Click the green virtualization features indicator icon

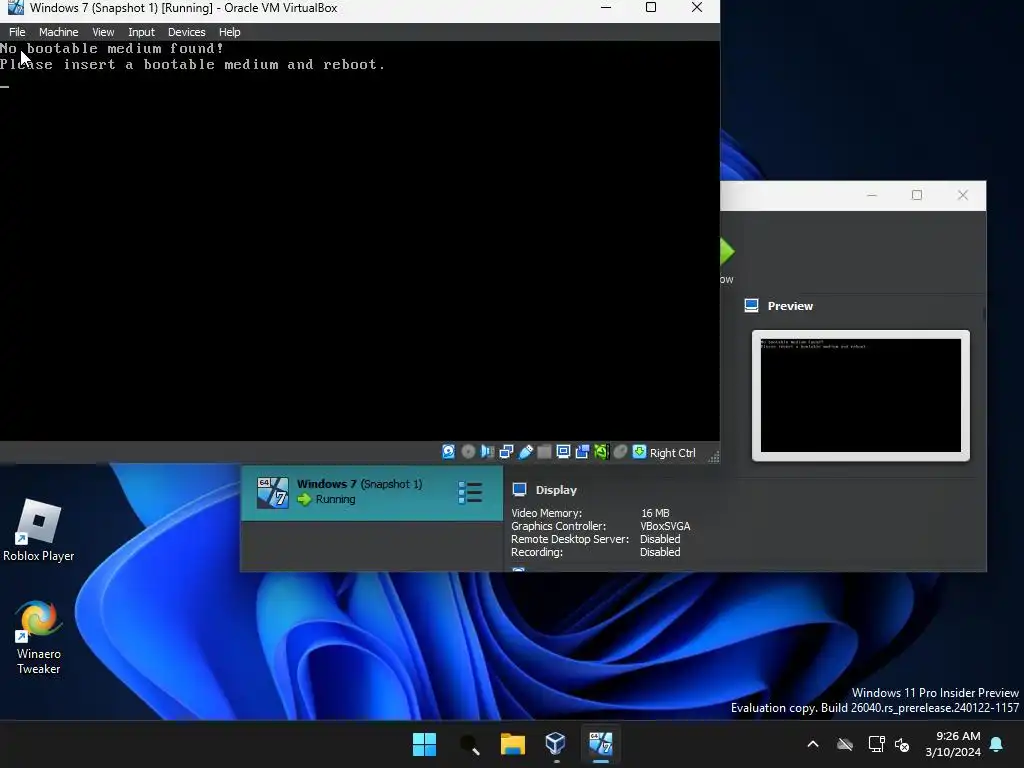601,452
